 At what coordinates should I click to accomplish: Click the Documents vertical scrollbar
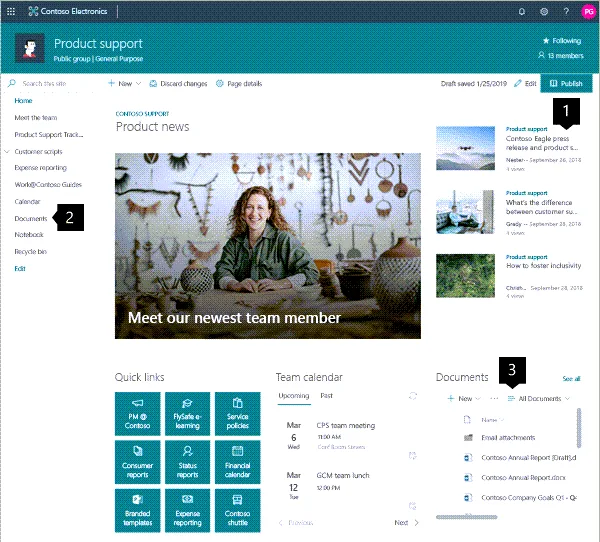[579, 428]
